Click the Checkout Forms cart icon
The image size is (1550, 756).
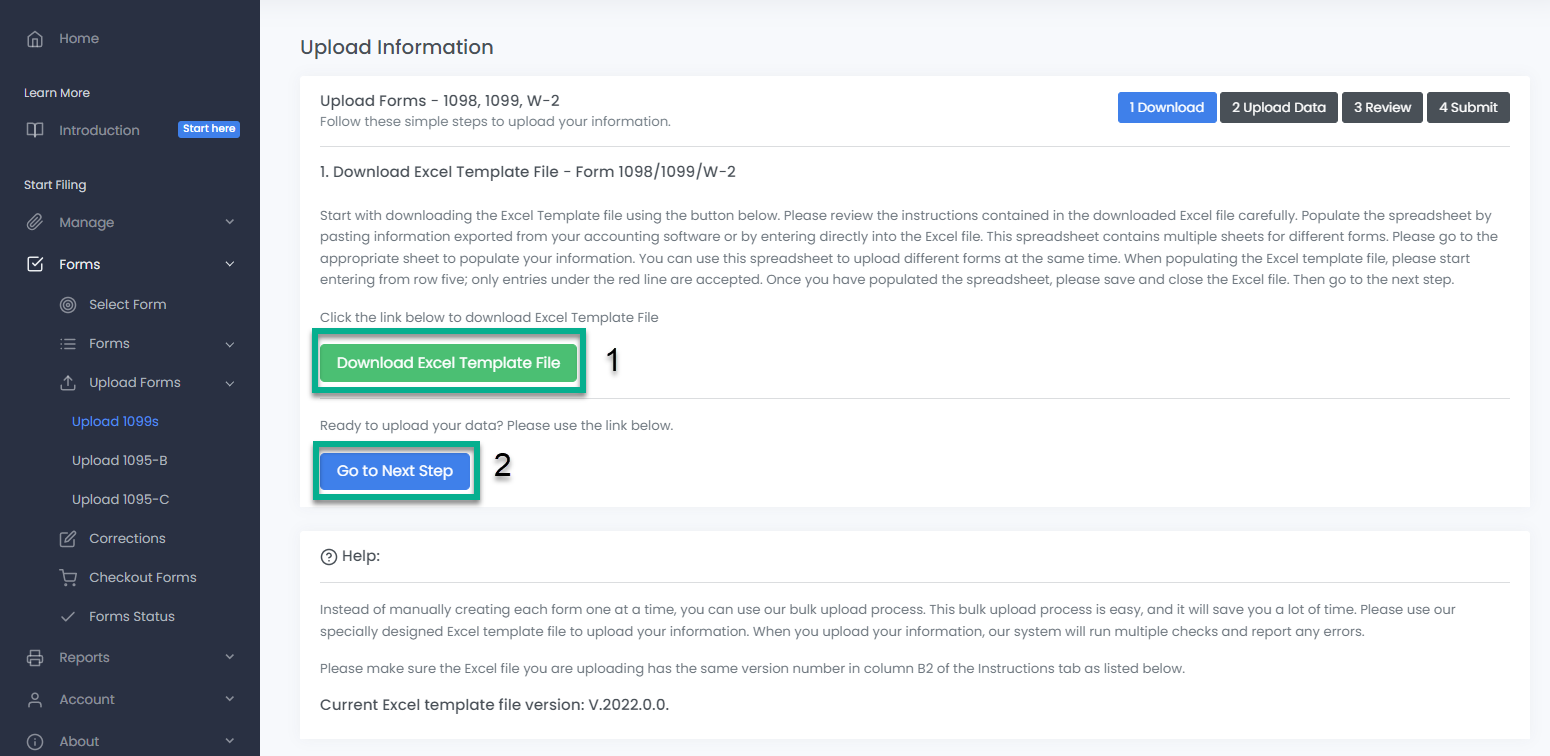click(x=68, y=578)
